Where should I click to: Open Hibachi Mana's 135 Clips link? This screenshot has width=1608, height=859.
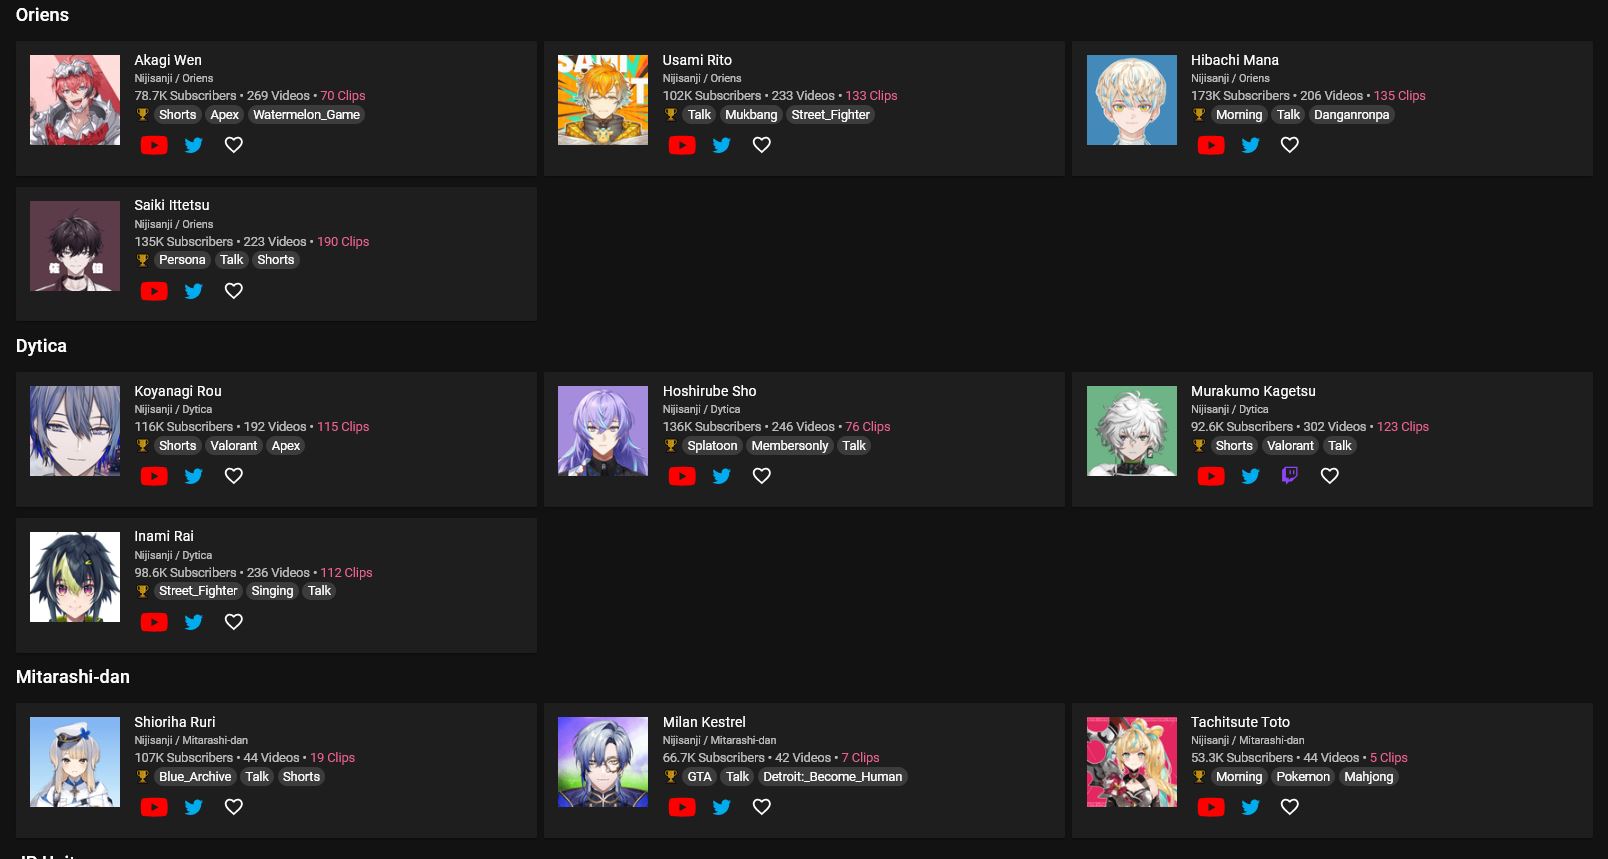tap(1400, 96)
